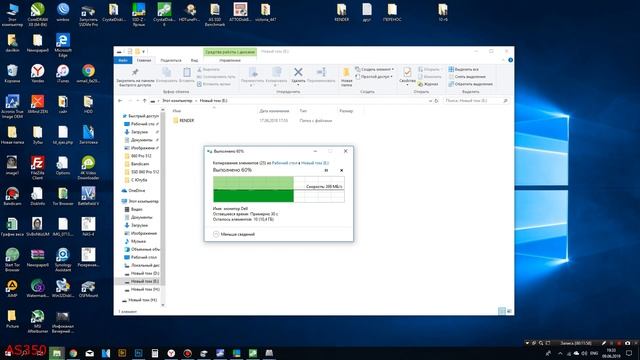Select the FileZilla Client desktop icon
The width and height of the screenshot is (640, 360).
pos(38,168)
